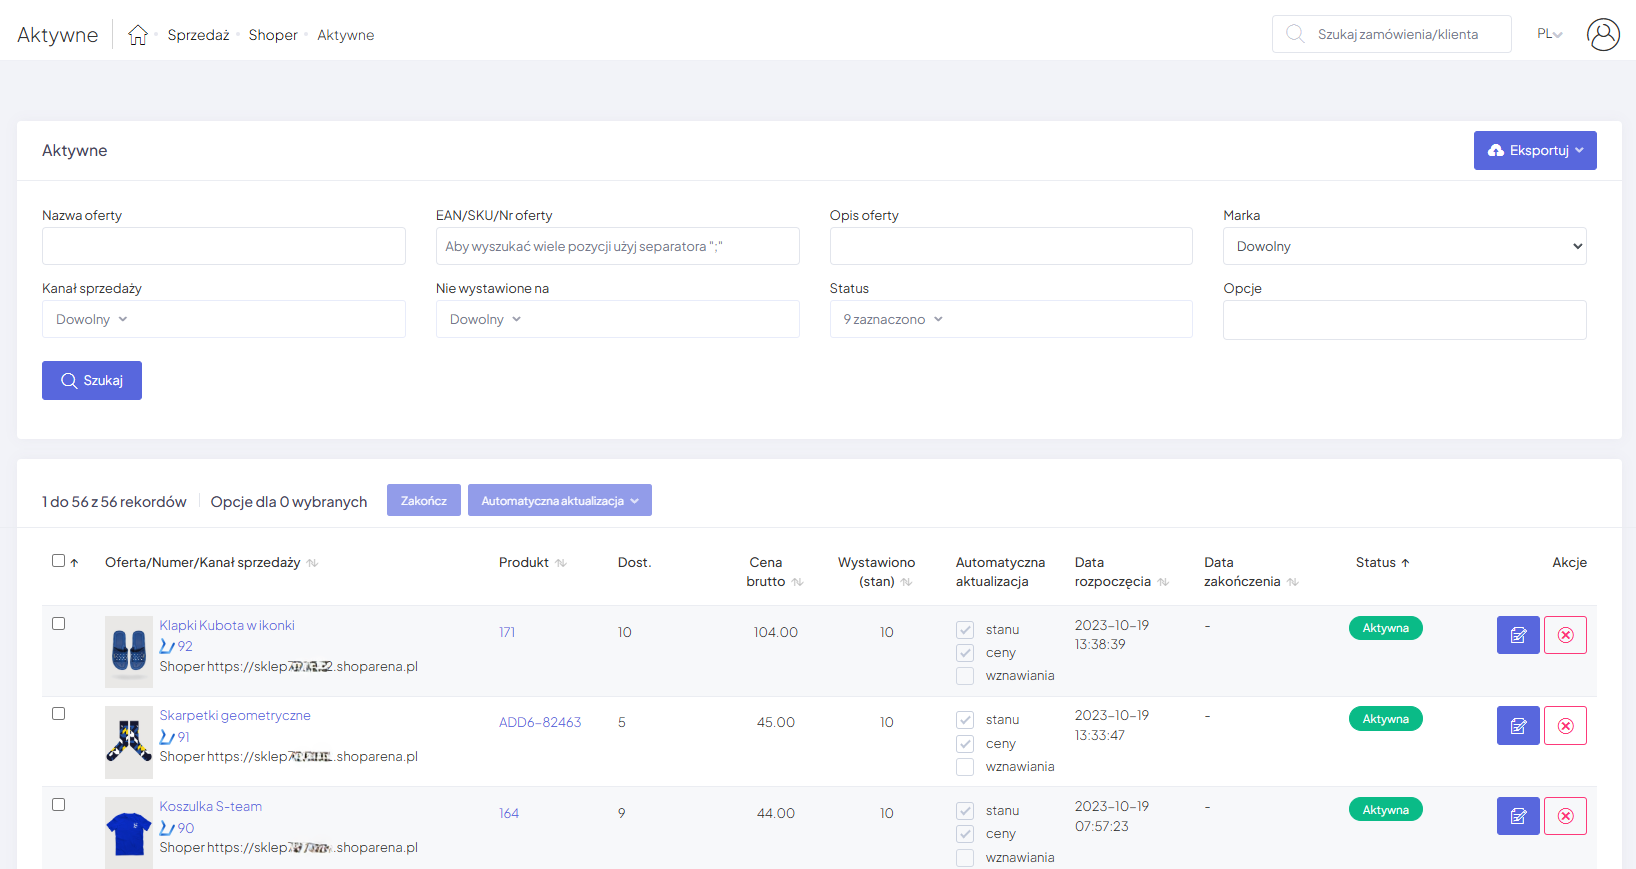Viewport: 1636px width, 869px height.
Task: Select the Klapki Kubota row checkbox
Action: pos(59,624)
